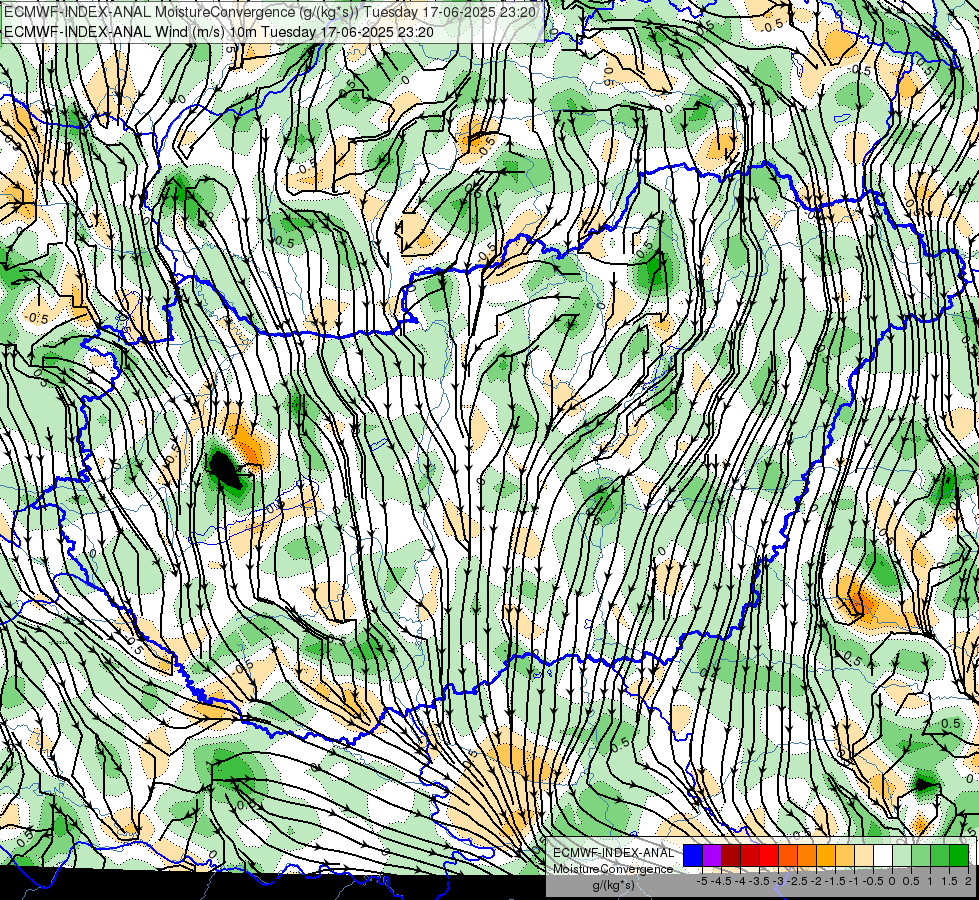Viewport: 979px width, 900px height.
Task: Click the '-1' legend tick label
Action: (854, 881)
